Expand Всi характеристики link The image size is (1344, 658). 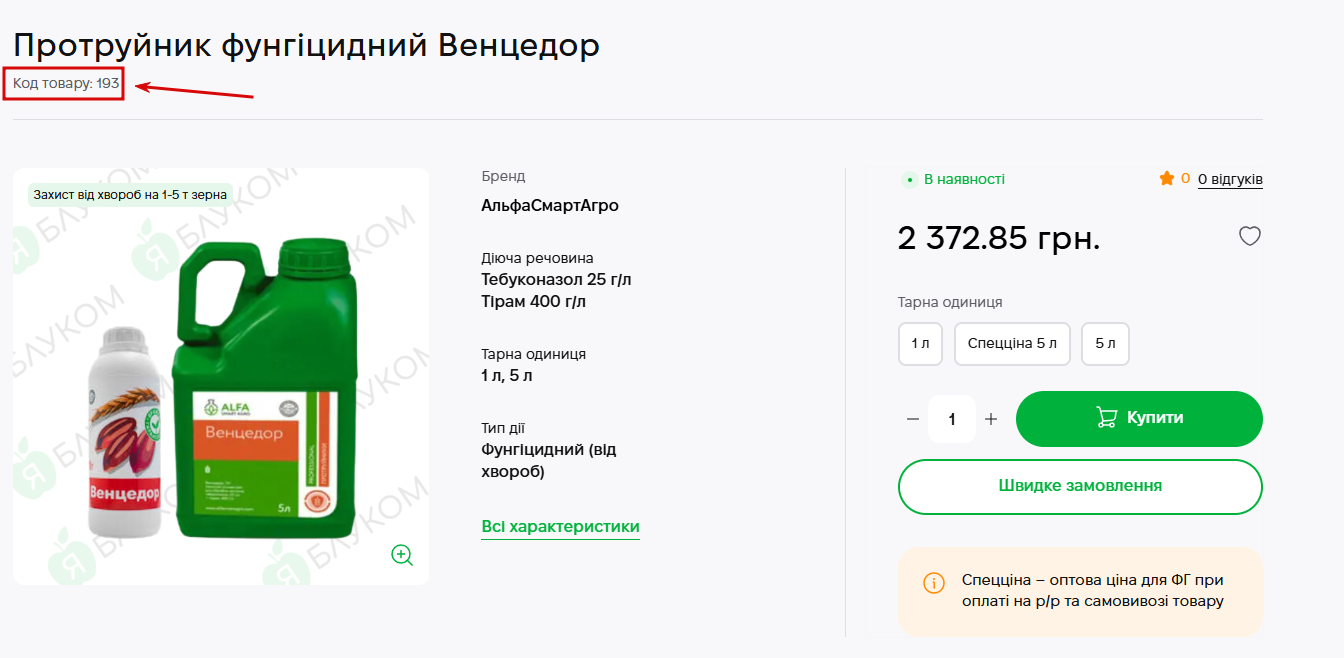[x=560, y=527]
